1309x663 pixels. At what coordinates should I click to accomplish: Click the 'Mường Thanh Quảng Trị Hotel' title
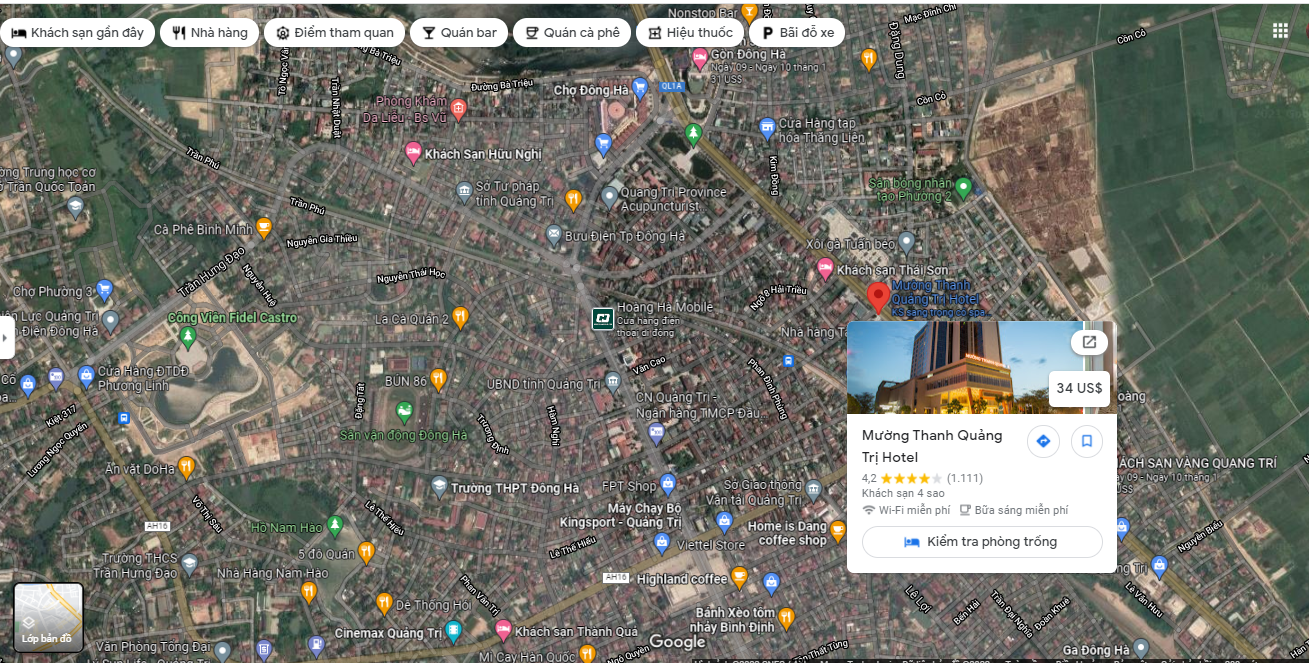coord(932,447)
